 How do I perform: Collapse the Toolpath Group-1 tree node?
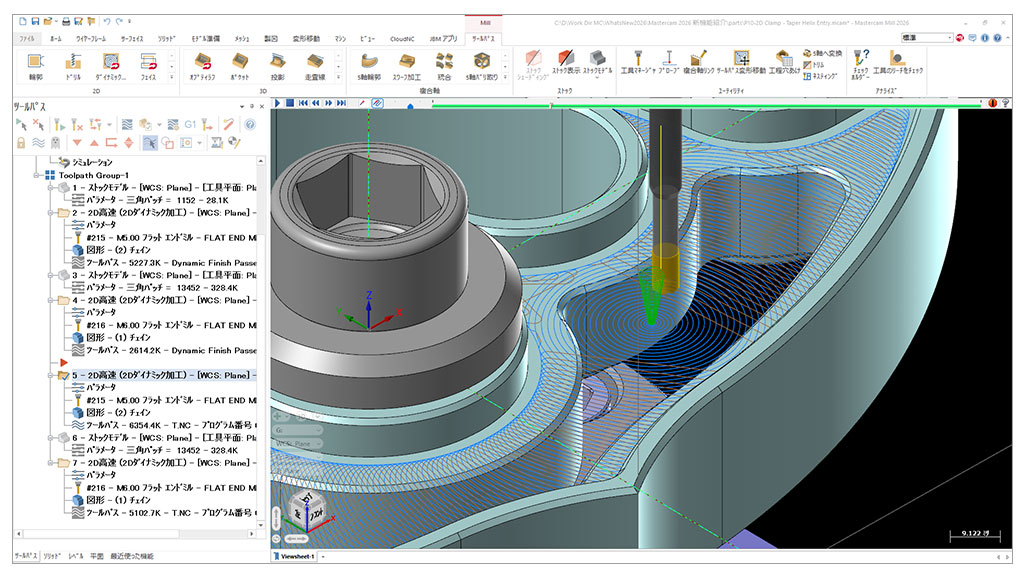pyautogui.click(x=36, y=174)
